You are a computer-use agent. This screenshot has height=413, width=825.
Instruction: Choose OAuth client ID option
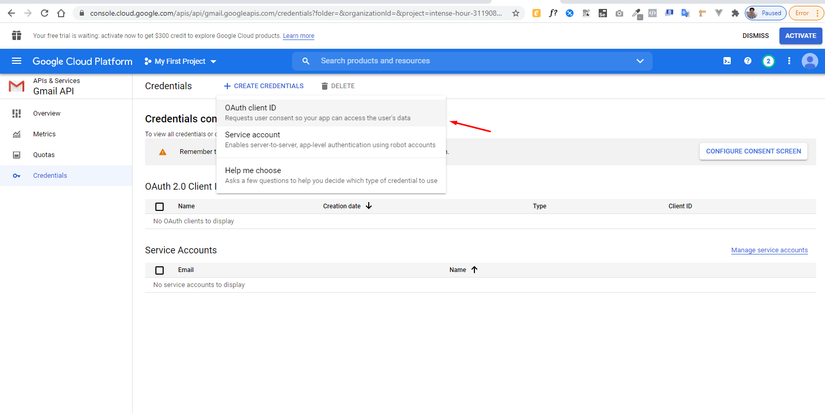click(331, 113)
